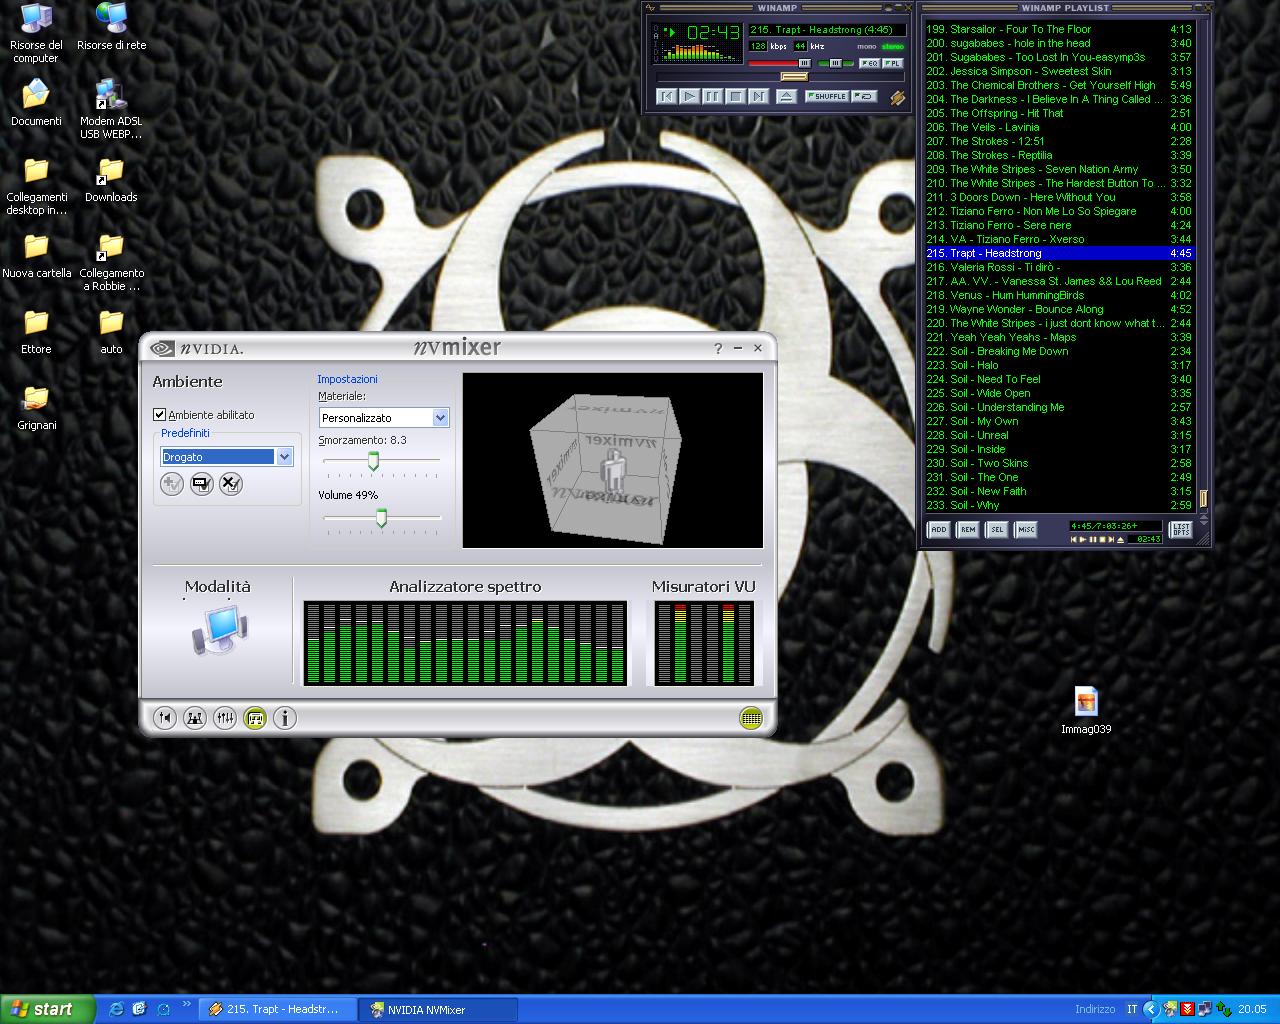The height and width of the screenshot is (1024, 1280).
Task: Click the green grid icon in NVMixer
Action: click(x=751, y=718)
